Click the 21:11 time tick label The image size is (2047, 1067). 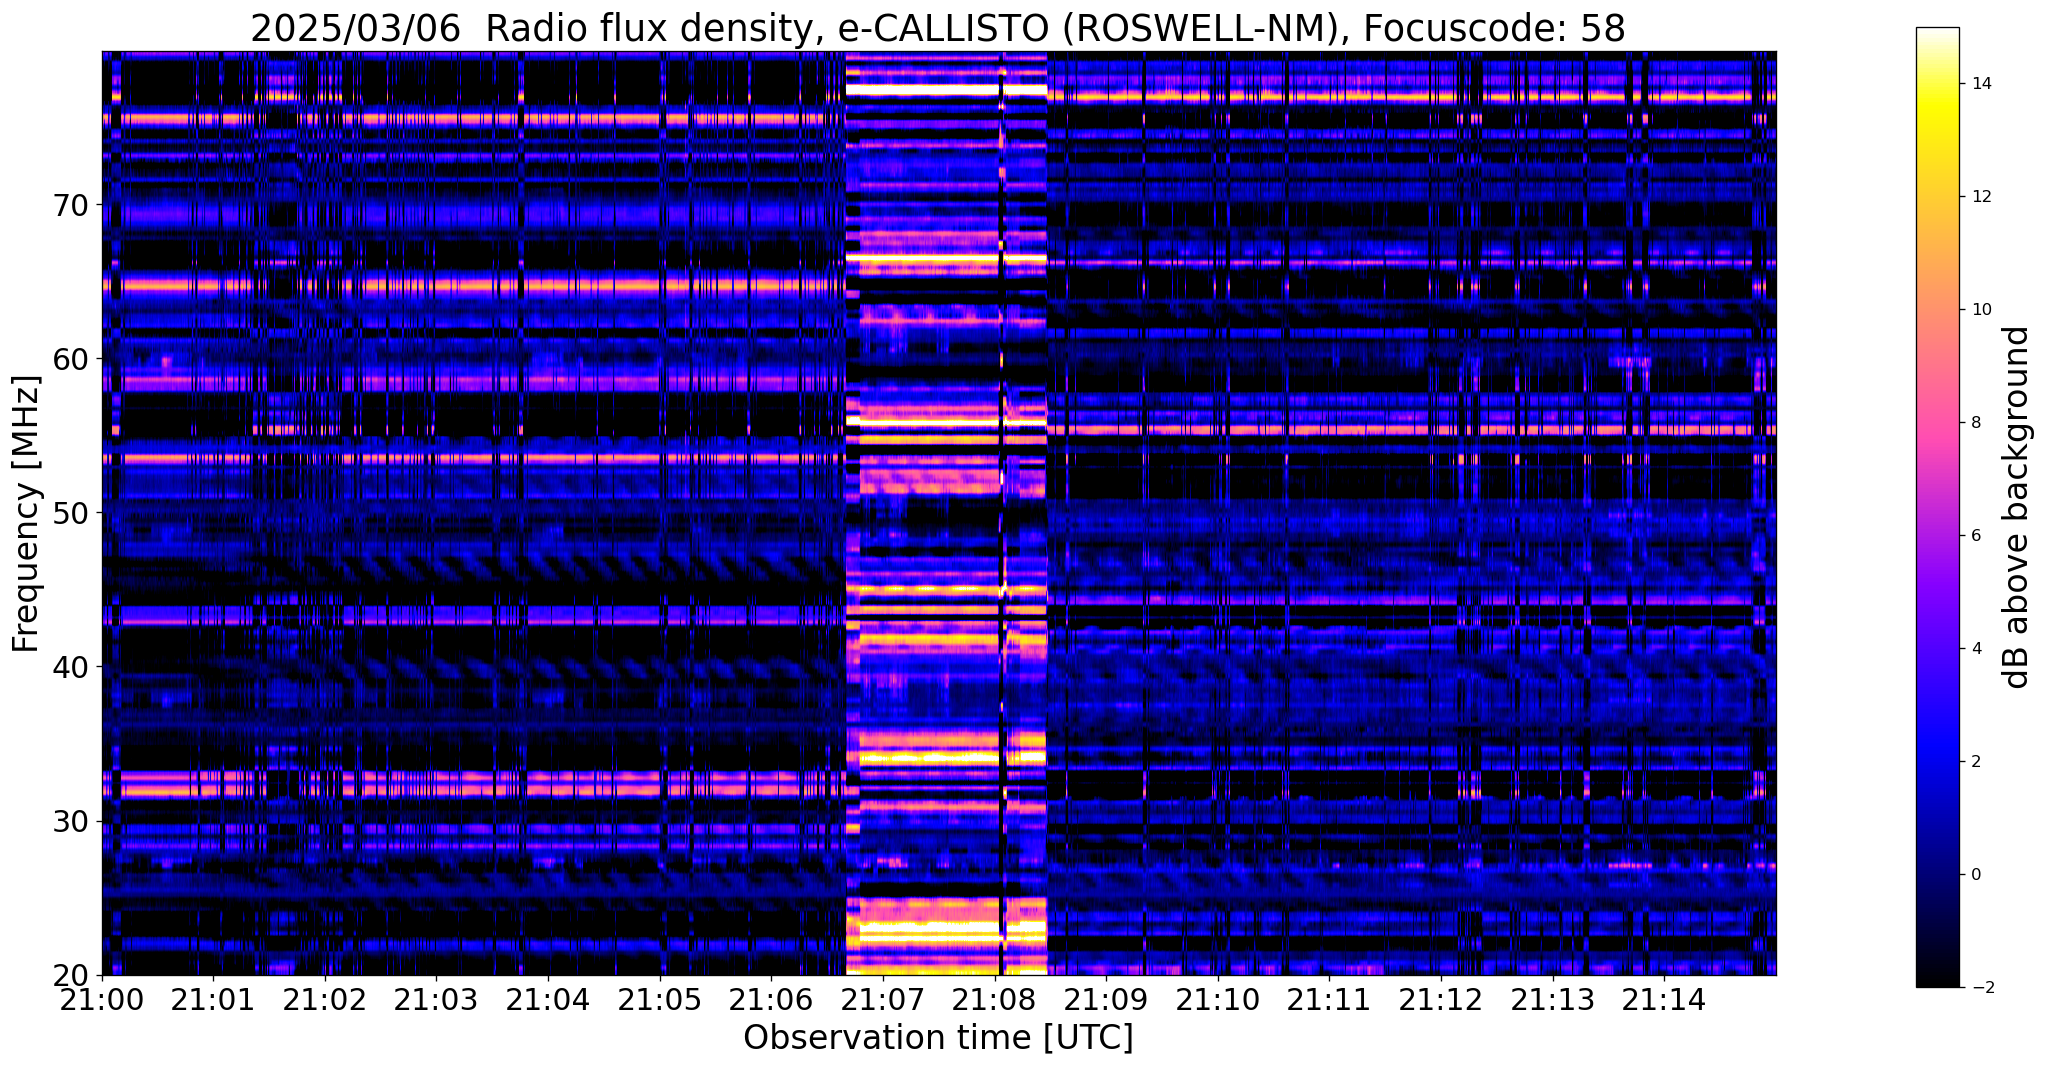coord(1329,999)
